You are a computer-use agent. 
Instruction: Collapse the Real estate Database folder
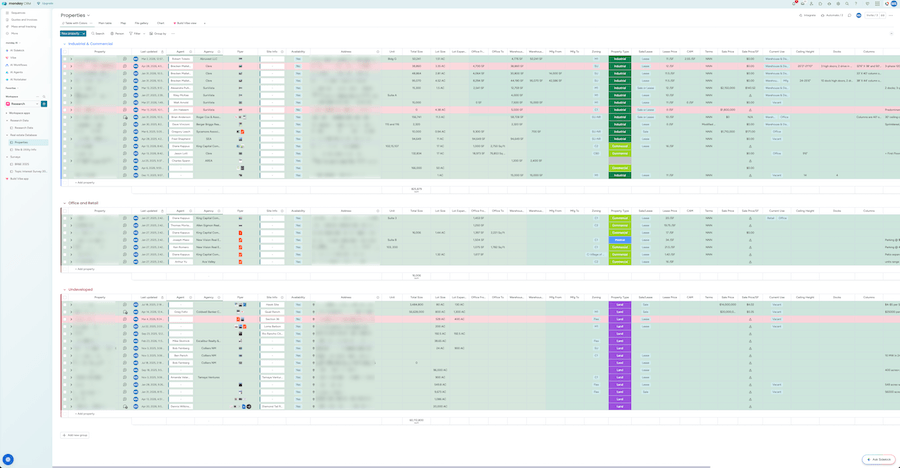6,135
